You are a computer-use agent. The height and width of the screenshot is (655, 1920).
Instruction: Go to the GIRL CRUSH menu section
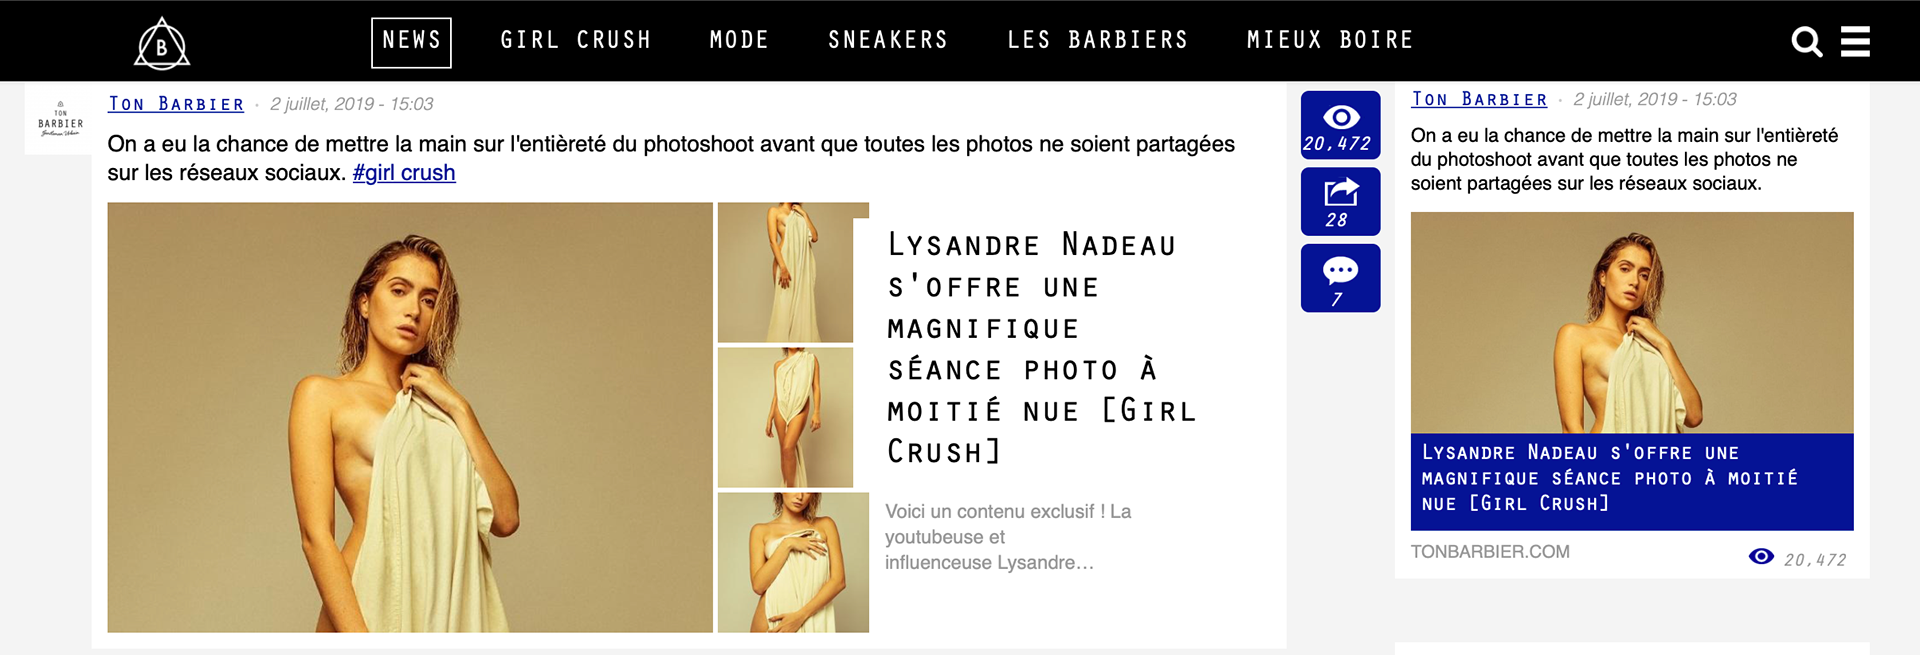[576, 40]
